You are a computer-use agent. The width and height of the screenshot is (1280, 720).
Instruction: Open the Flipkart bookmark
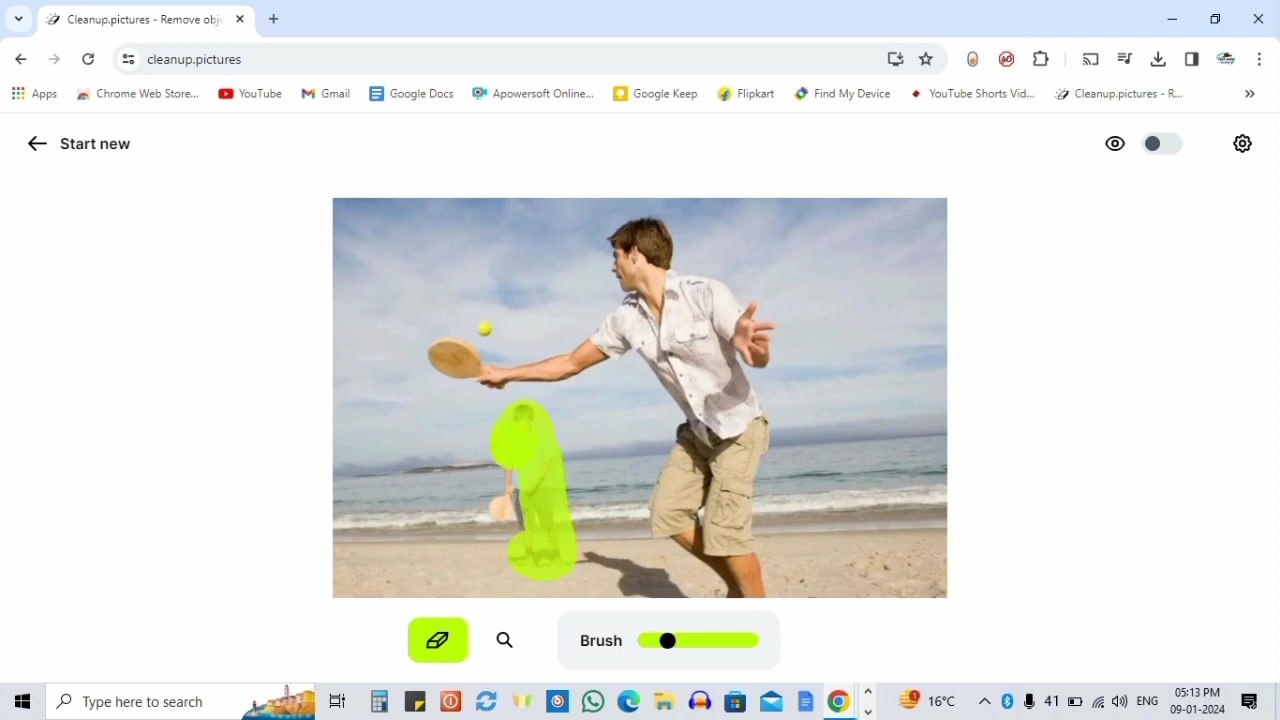[746, 94]
